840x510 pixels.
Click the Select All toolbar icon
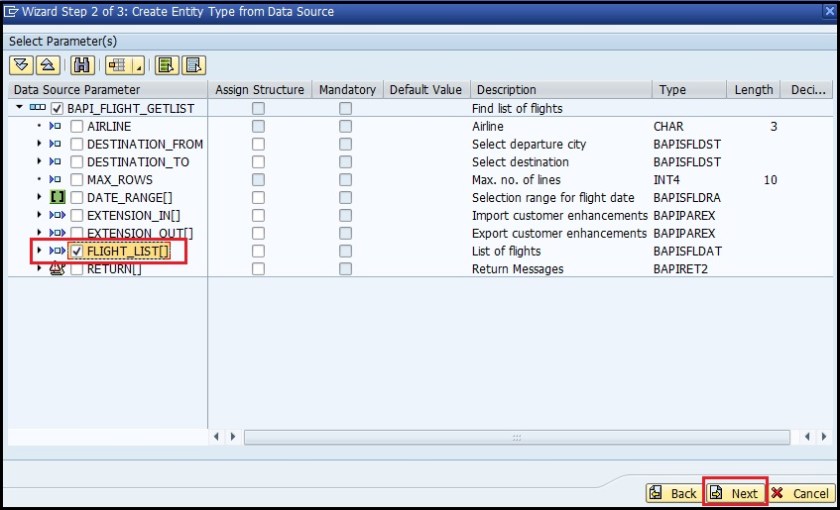(167, 65)
